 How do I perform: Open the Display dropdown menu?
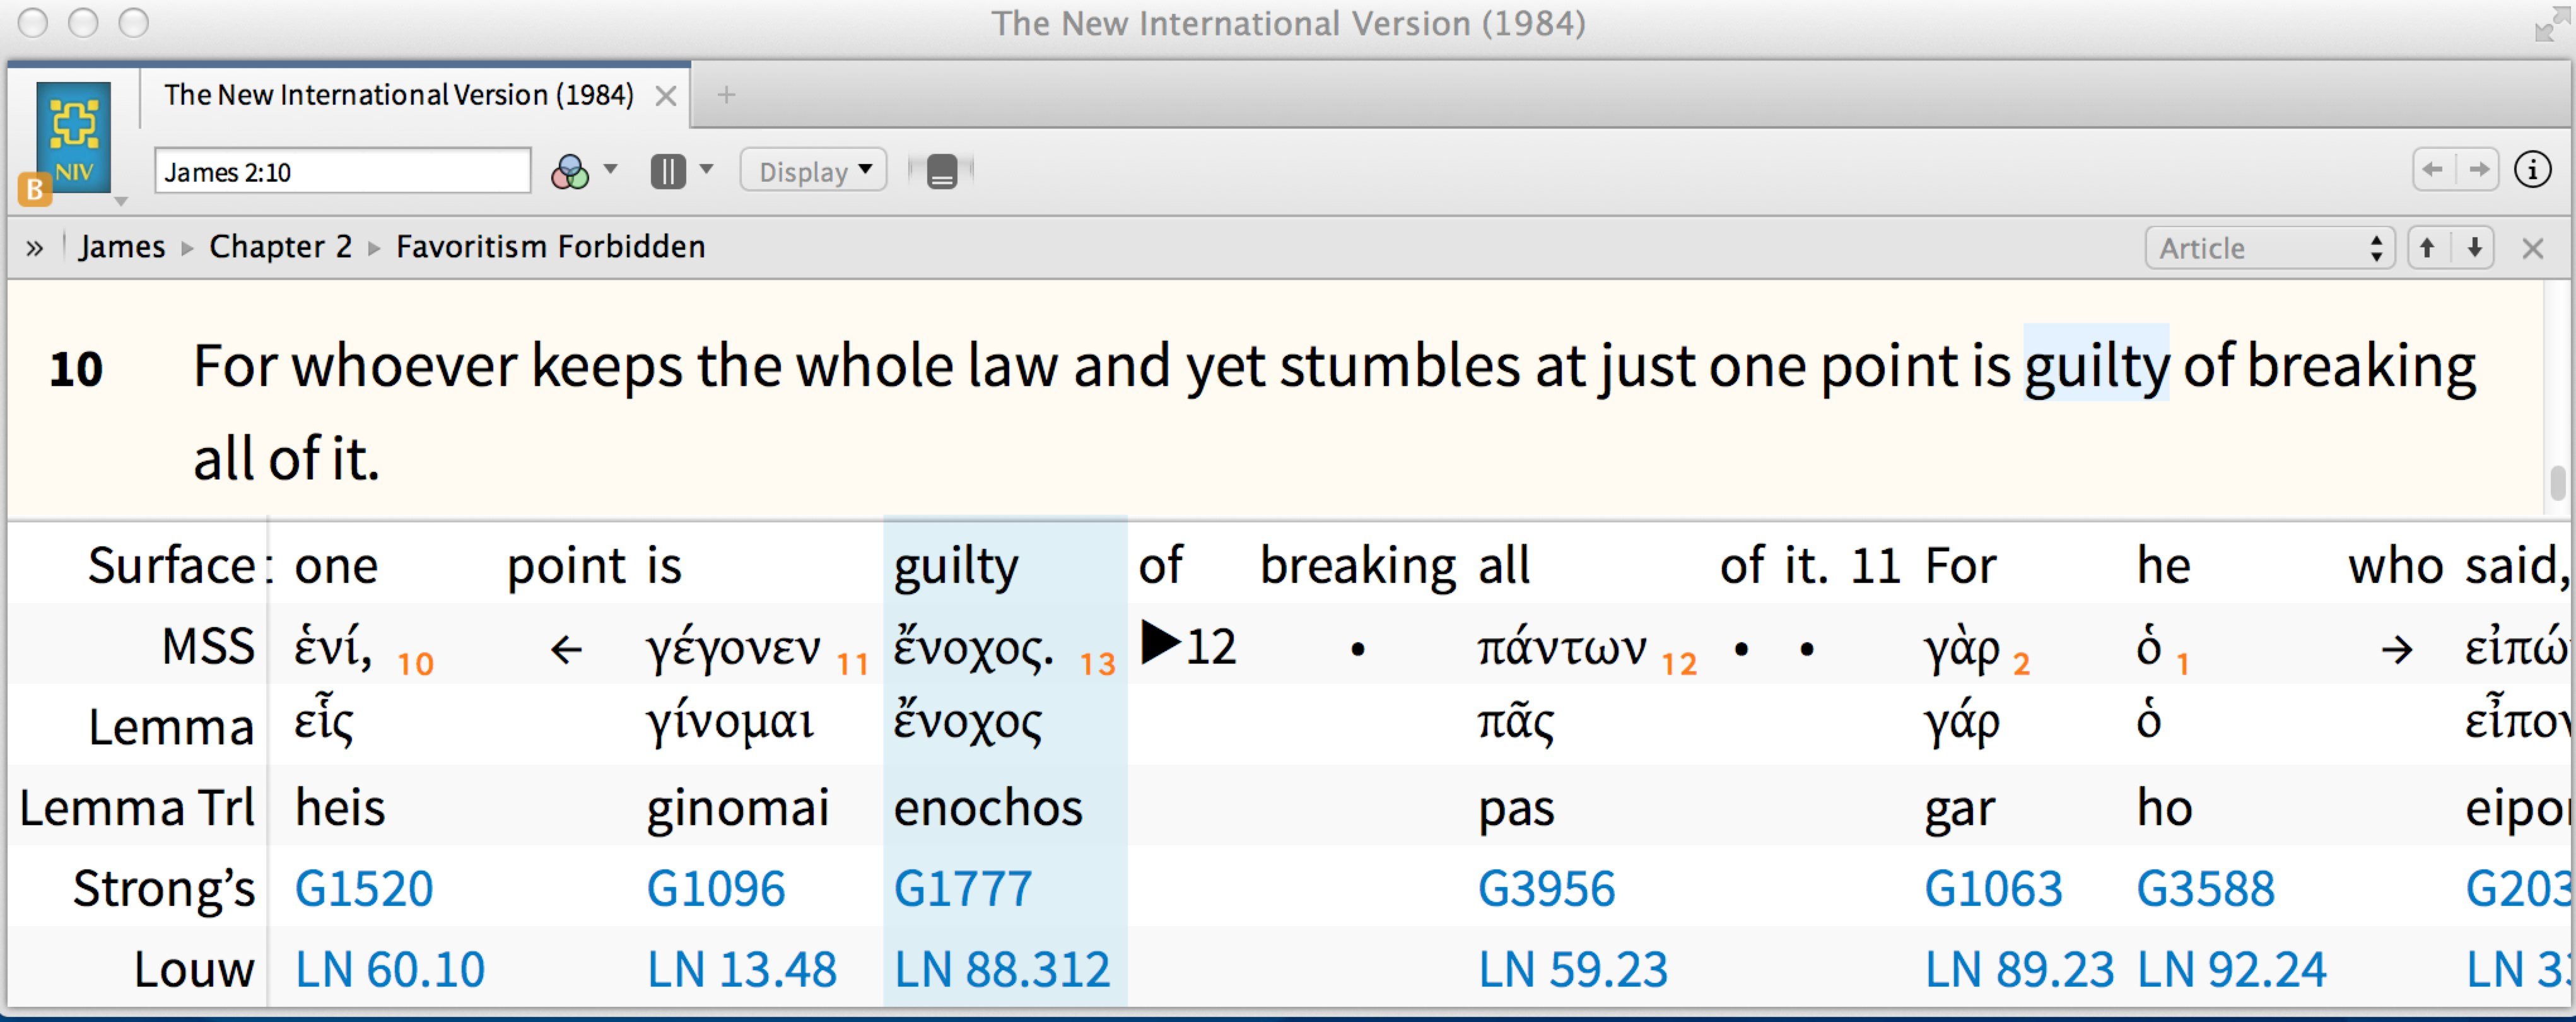(814, 171)
